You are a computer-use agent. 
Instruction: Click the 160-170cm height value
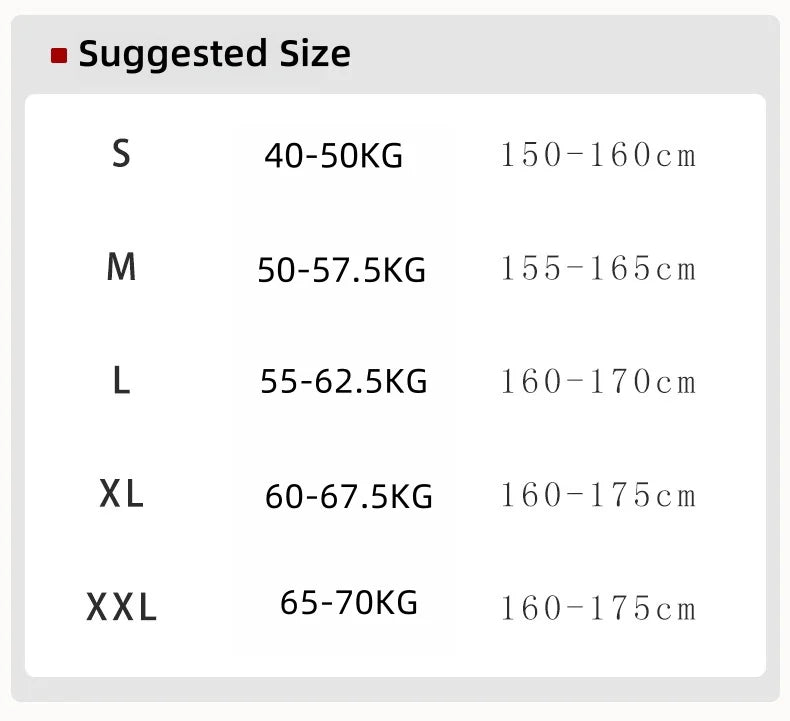[x=598, y=381]
